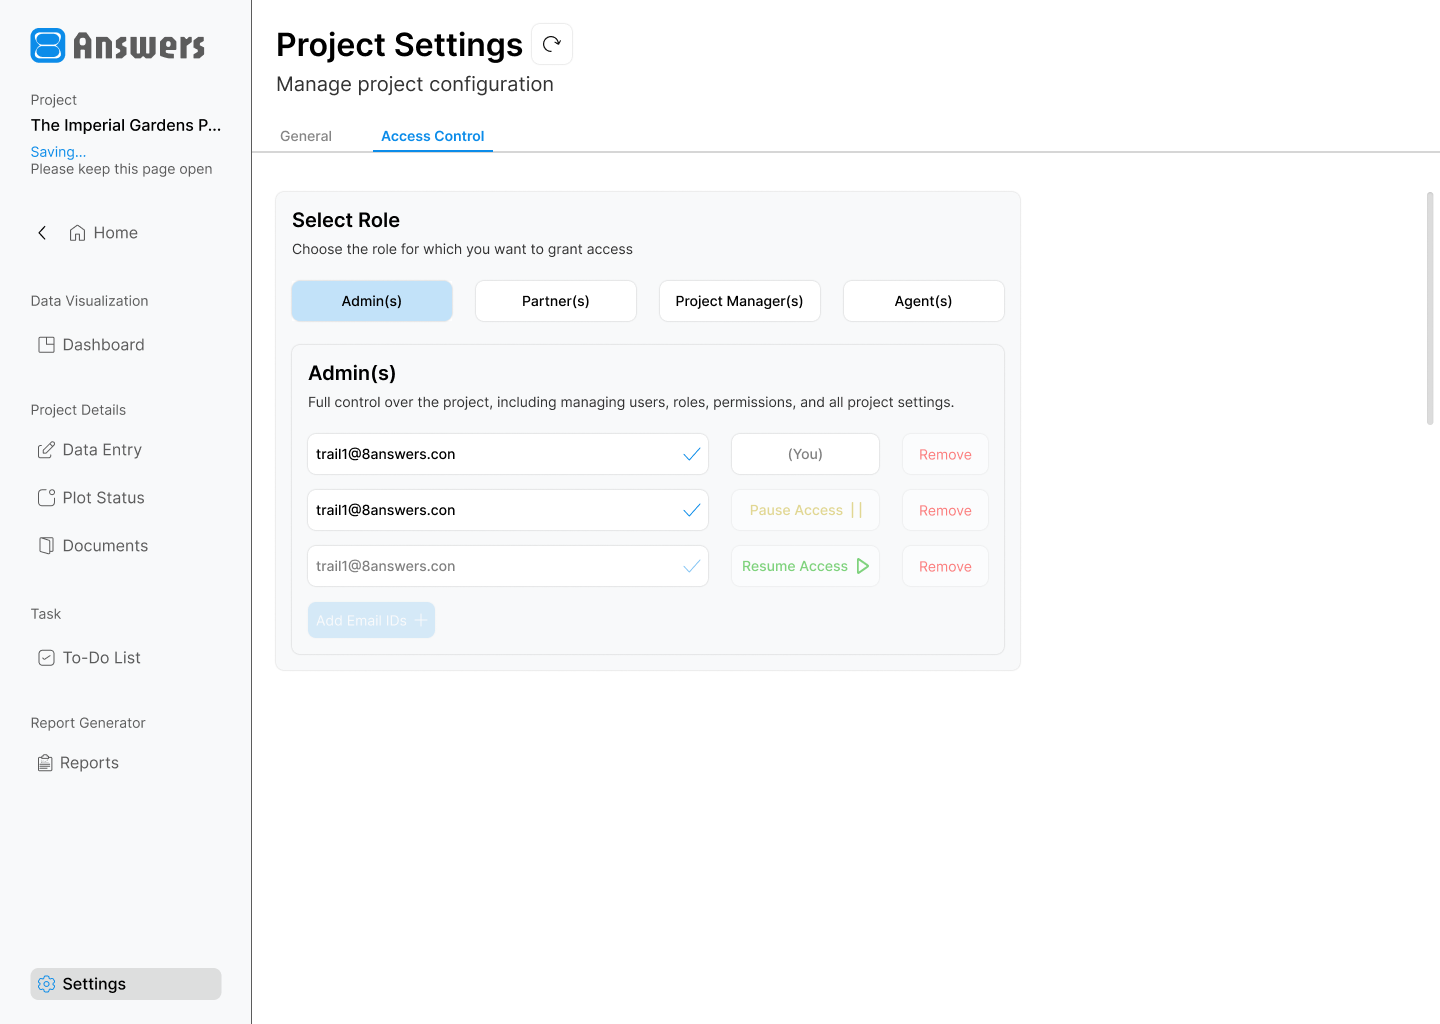Viewport: 1440px width, 1024px height.
Task: Click the refresh icon beside Project Settings
Action: 552,44
